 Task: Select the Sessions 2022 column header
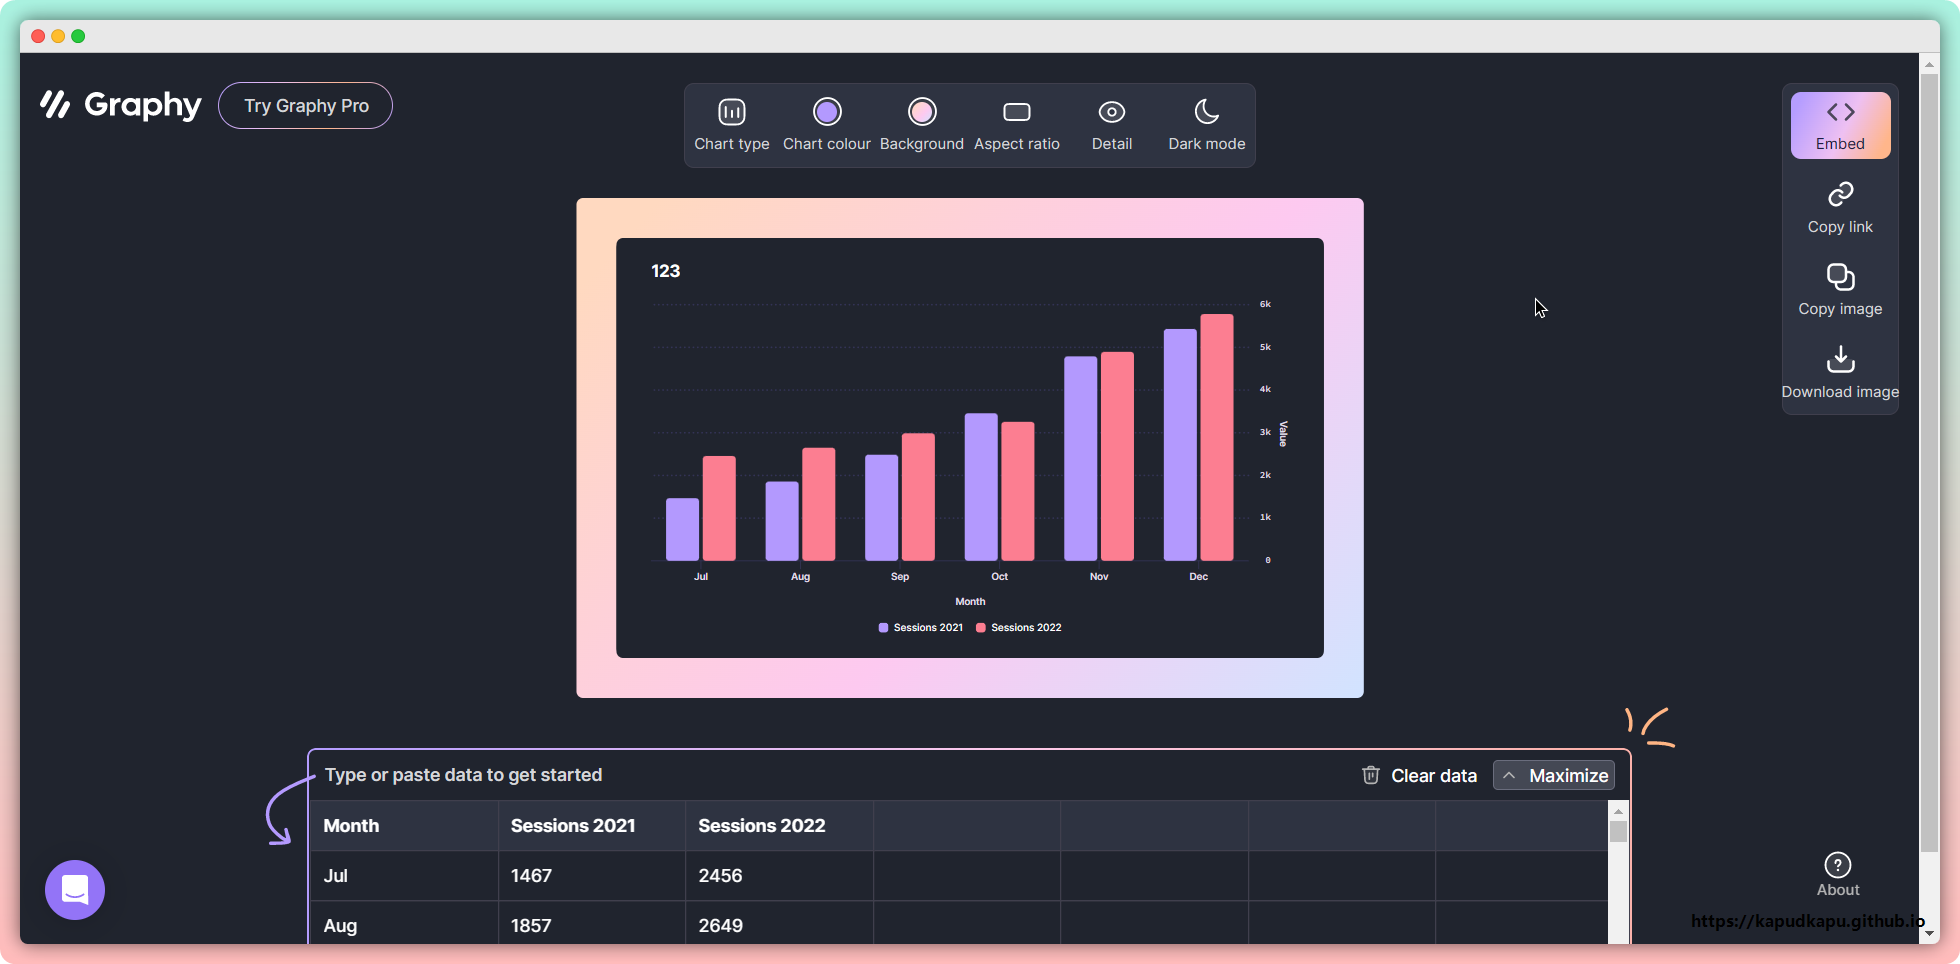(762, 826)
